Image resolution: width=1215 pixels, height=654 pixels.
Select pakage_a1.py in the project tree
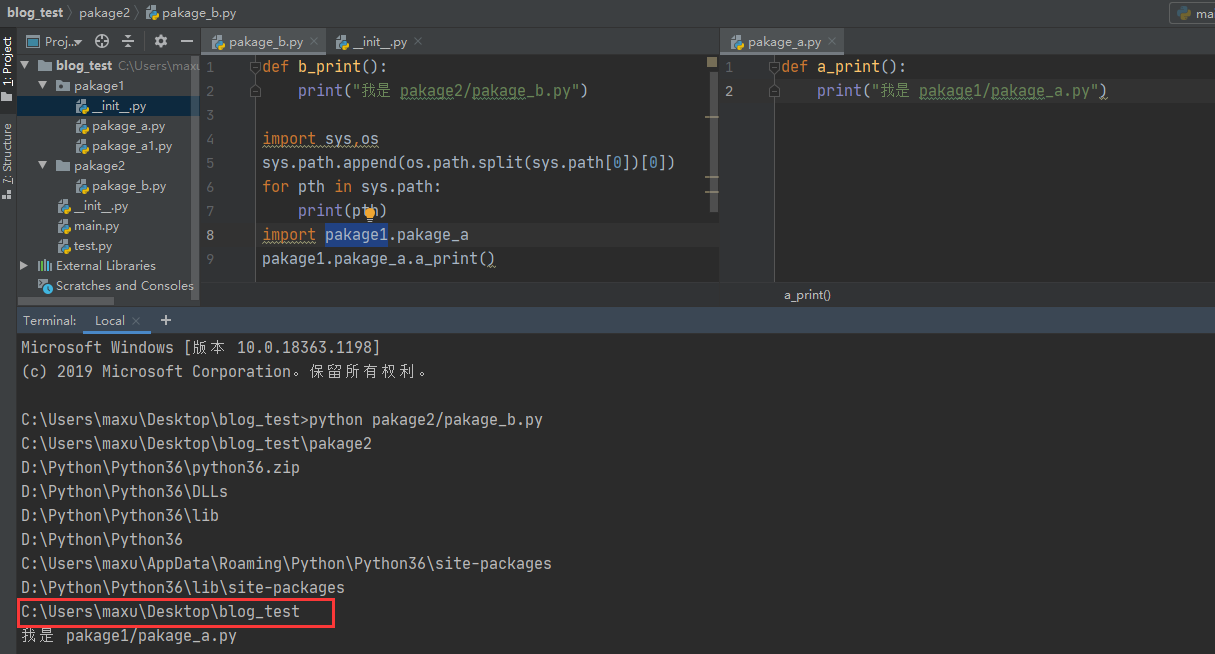[x=124, y=146]
